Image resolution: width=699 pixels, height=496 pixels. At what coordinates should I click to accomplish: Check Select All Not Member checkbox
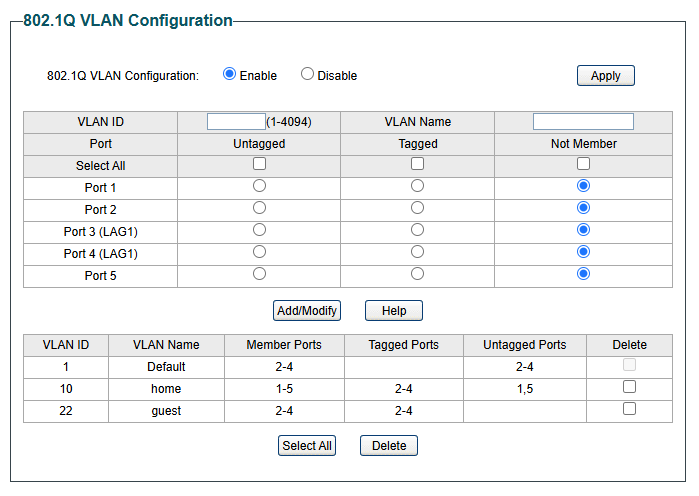(x=583, y=164)
